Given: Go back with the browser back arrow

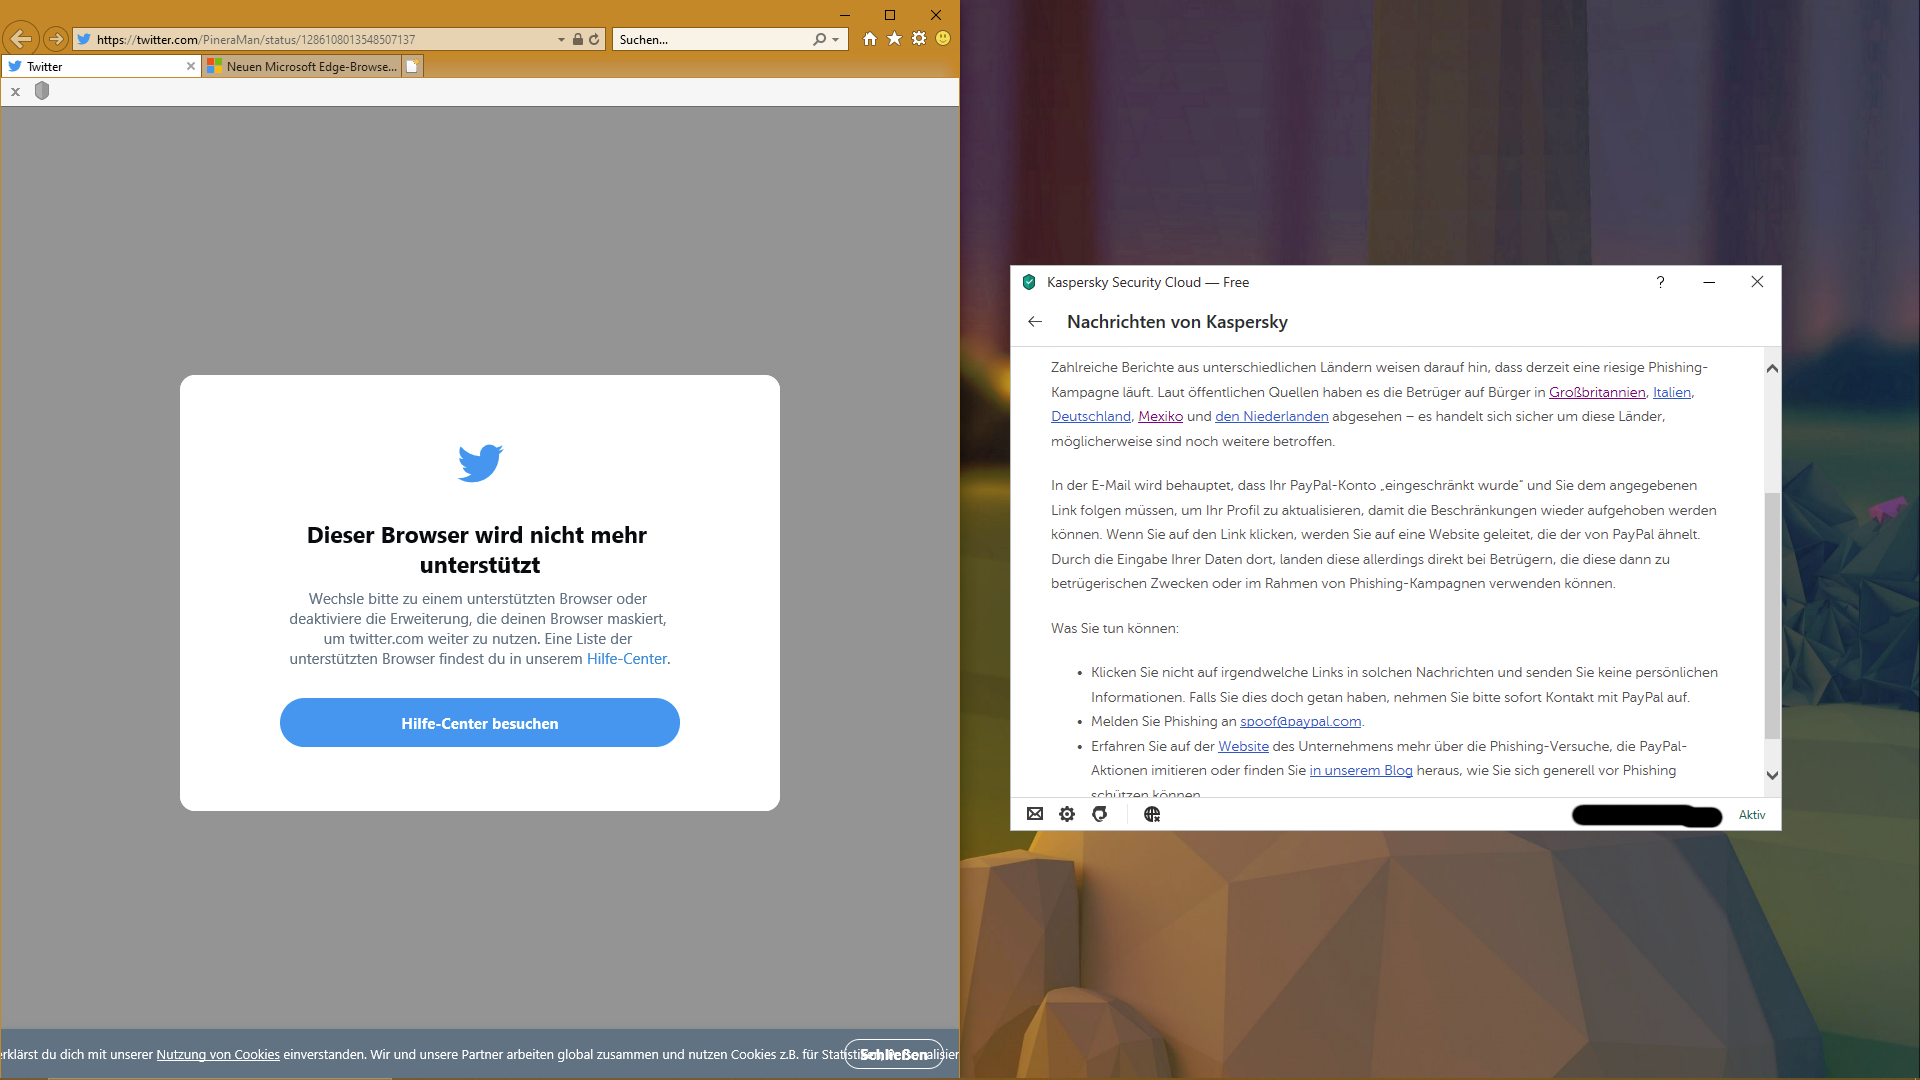Looking at the screenshot, I should pos(21,39).
